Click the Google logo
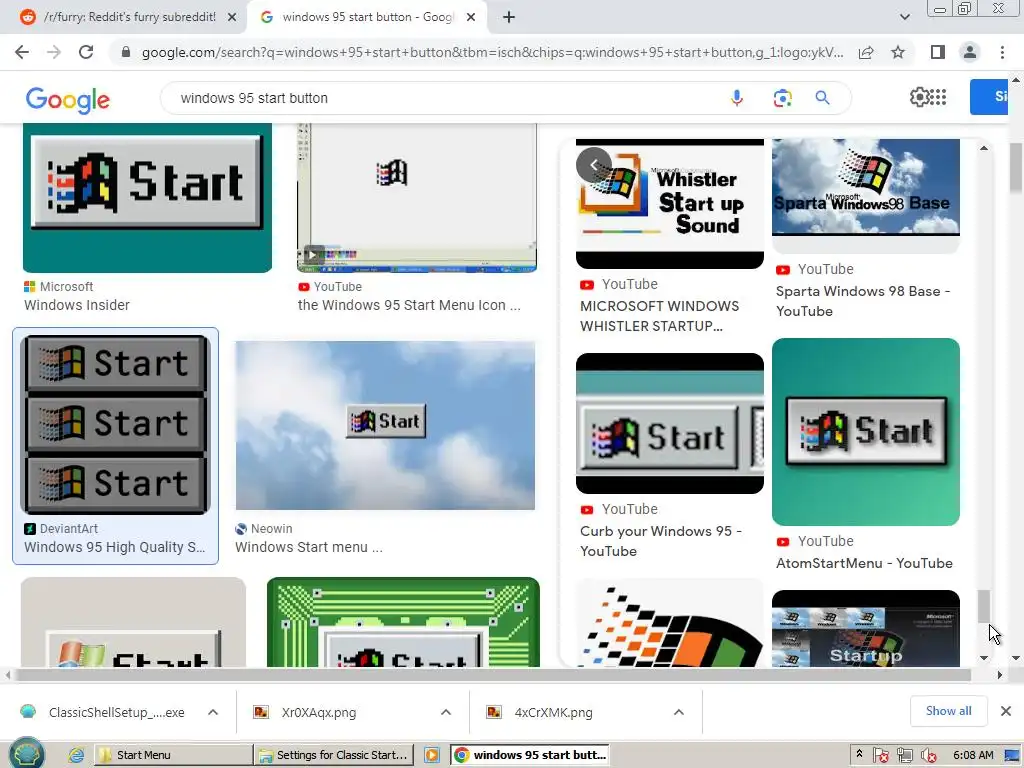Image resolution: width=1024 pixels, height=768 pixels. click(x=68, y=99)
